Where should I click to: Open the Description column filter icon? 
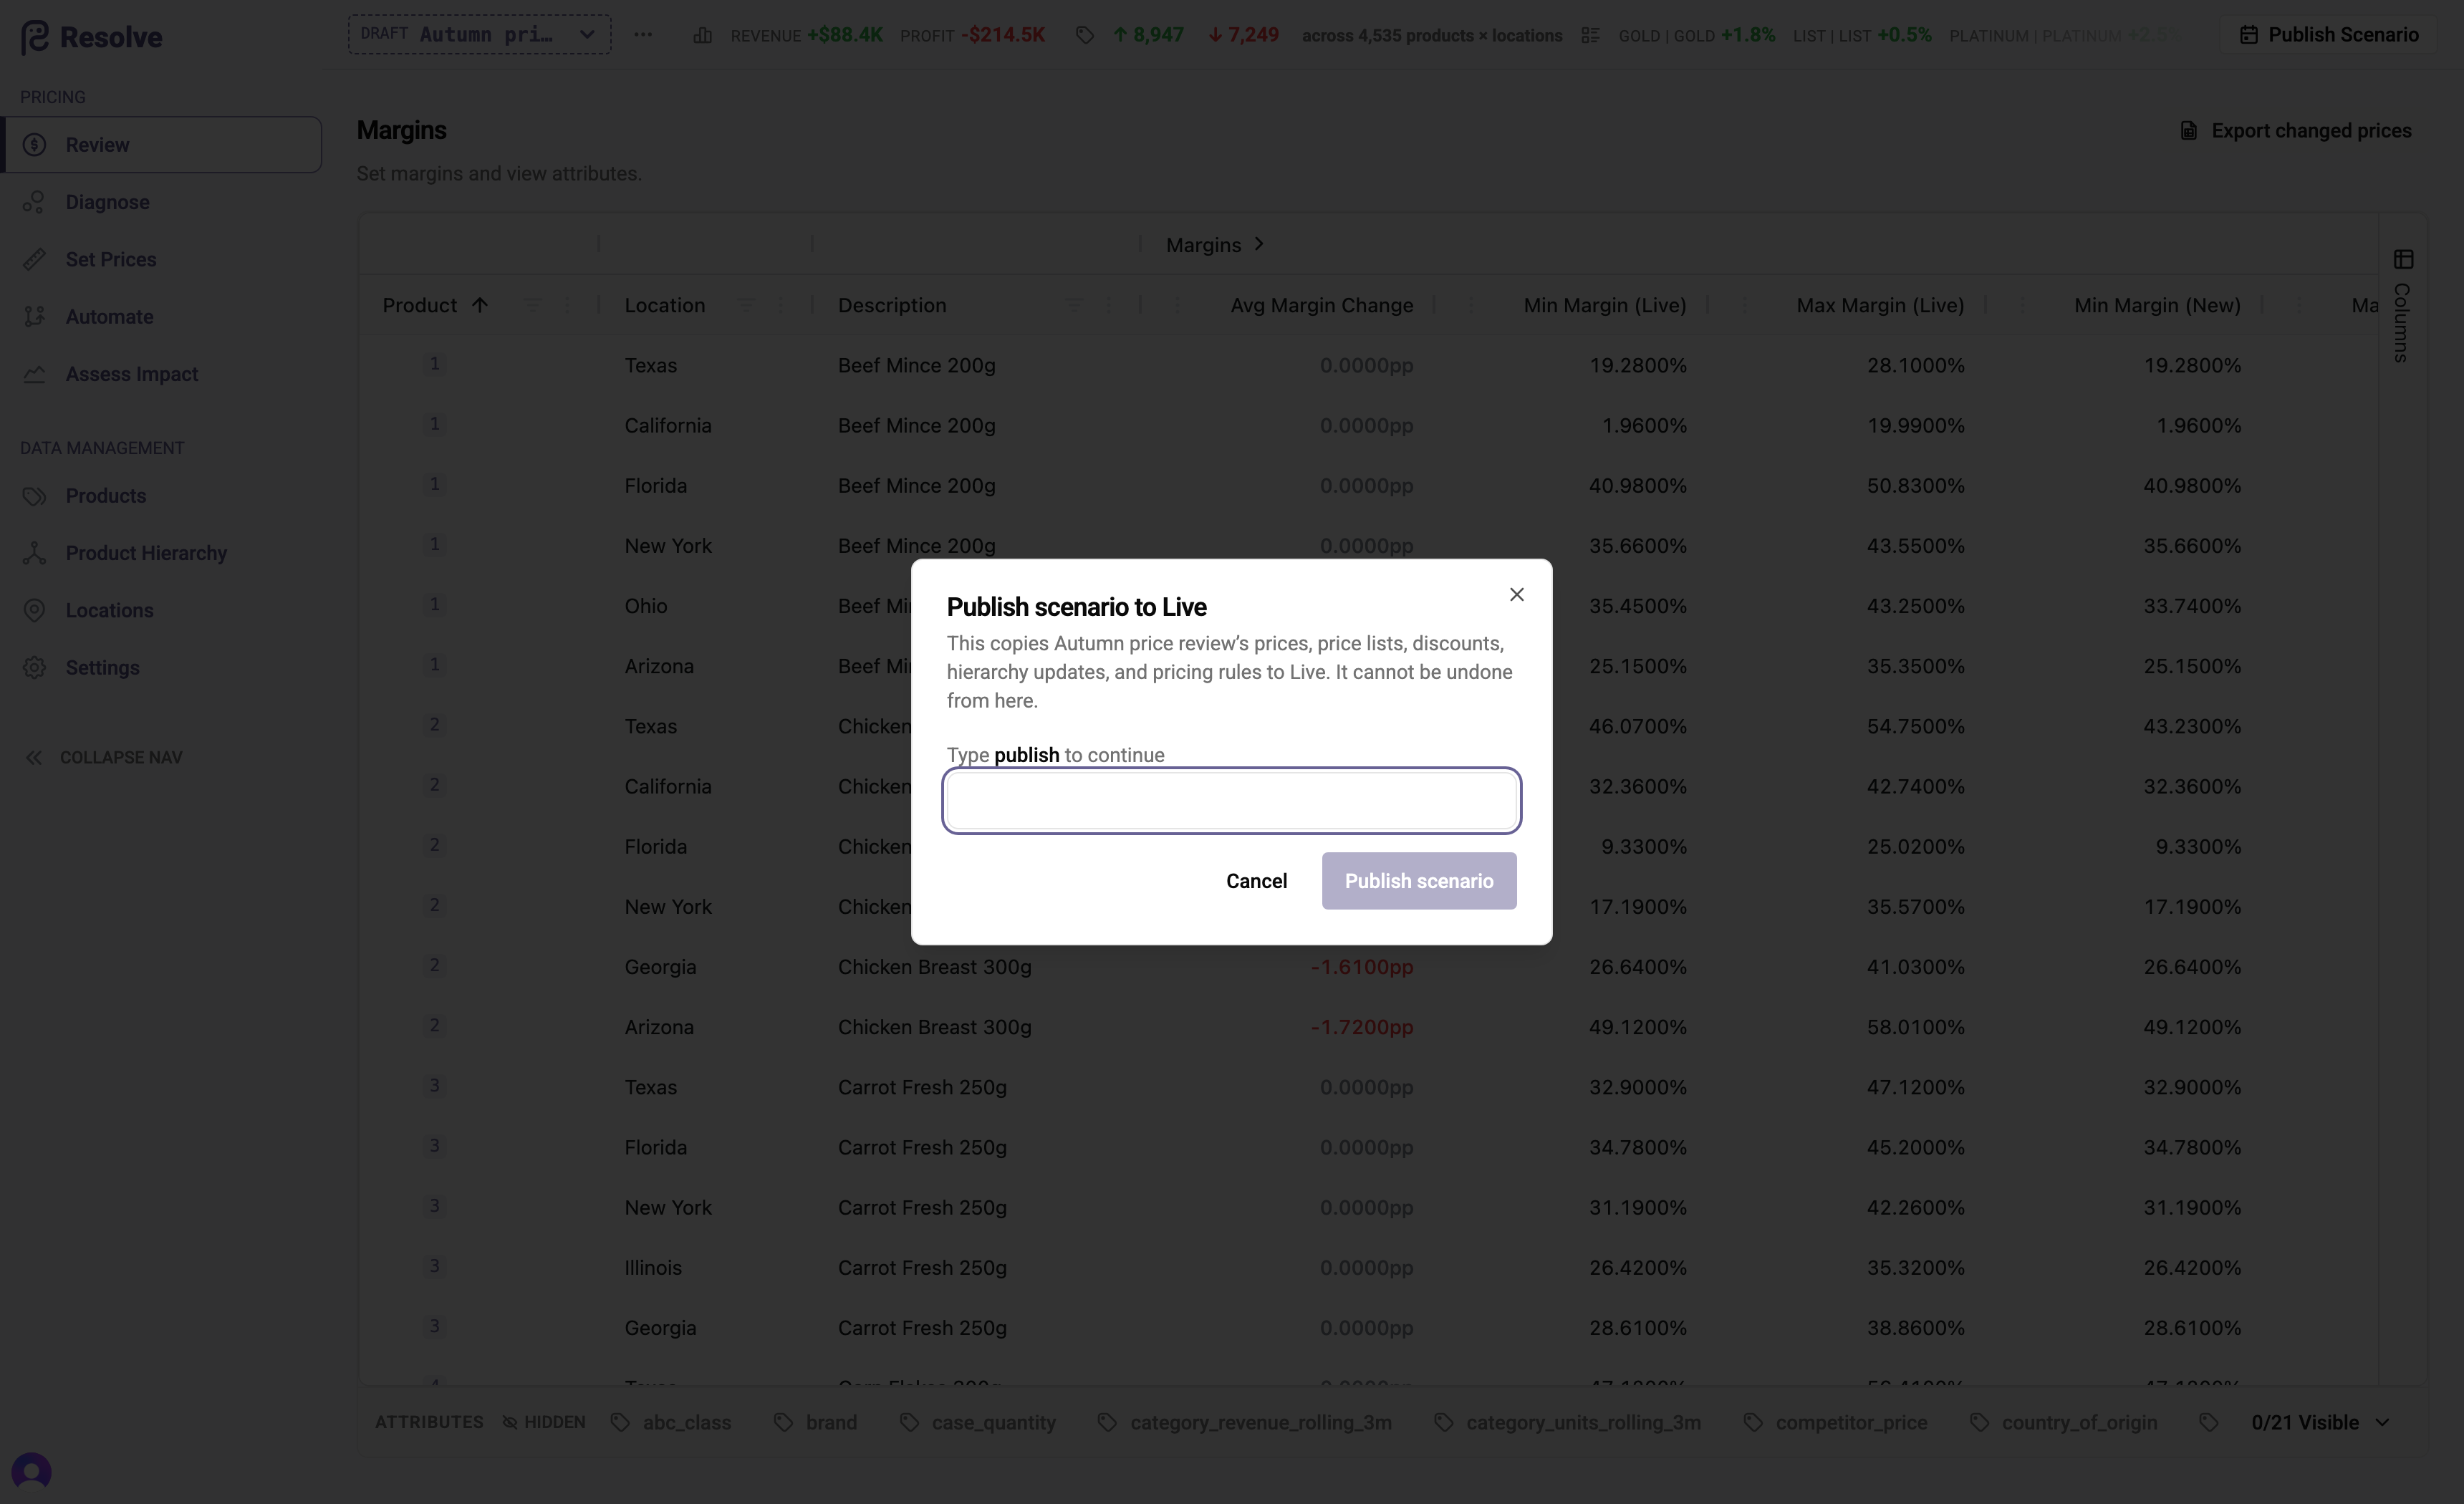[1074, 305]
